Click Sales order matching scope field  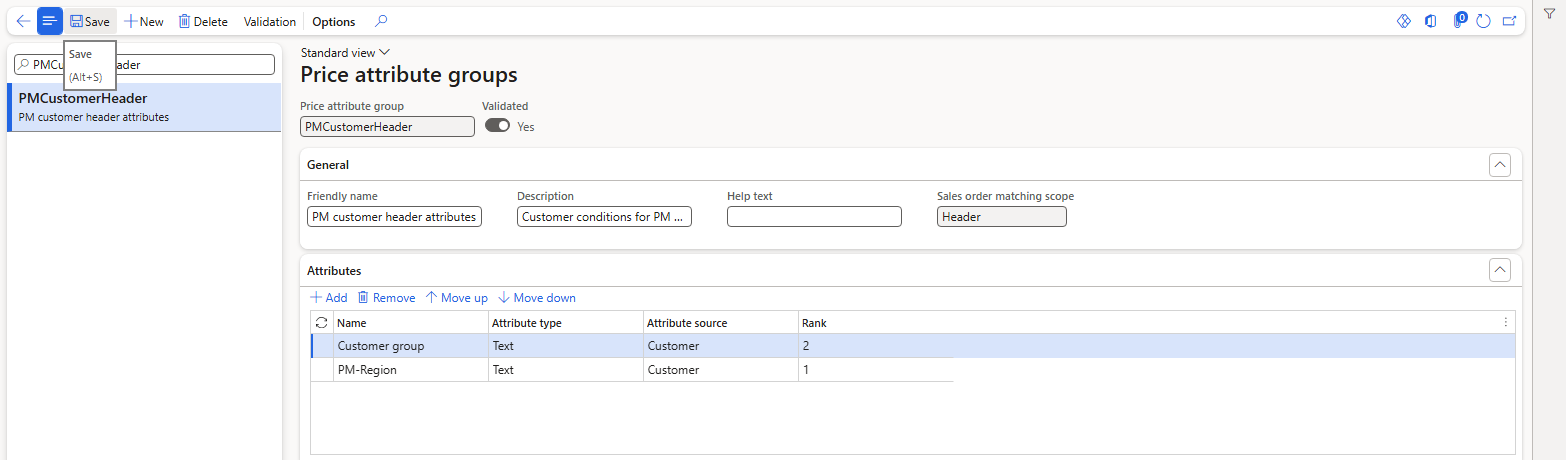(x=1002, y=217)
